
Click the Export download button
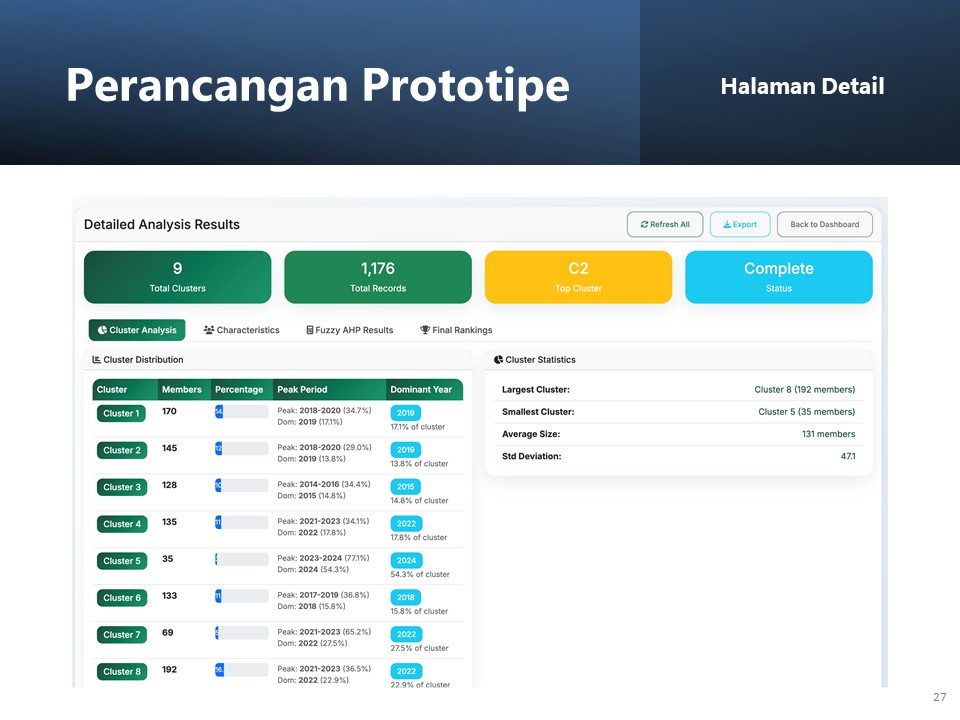pyautogui.click(x=740, y=225)
